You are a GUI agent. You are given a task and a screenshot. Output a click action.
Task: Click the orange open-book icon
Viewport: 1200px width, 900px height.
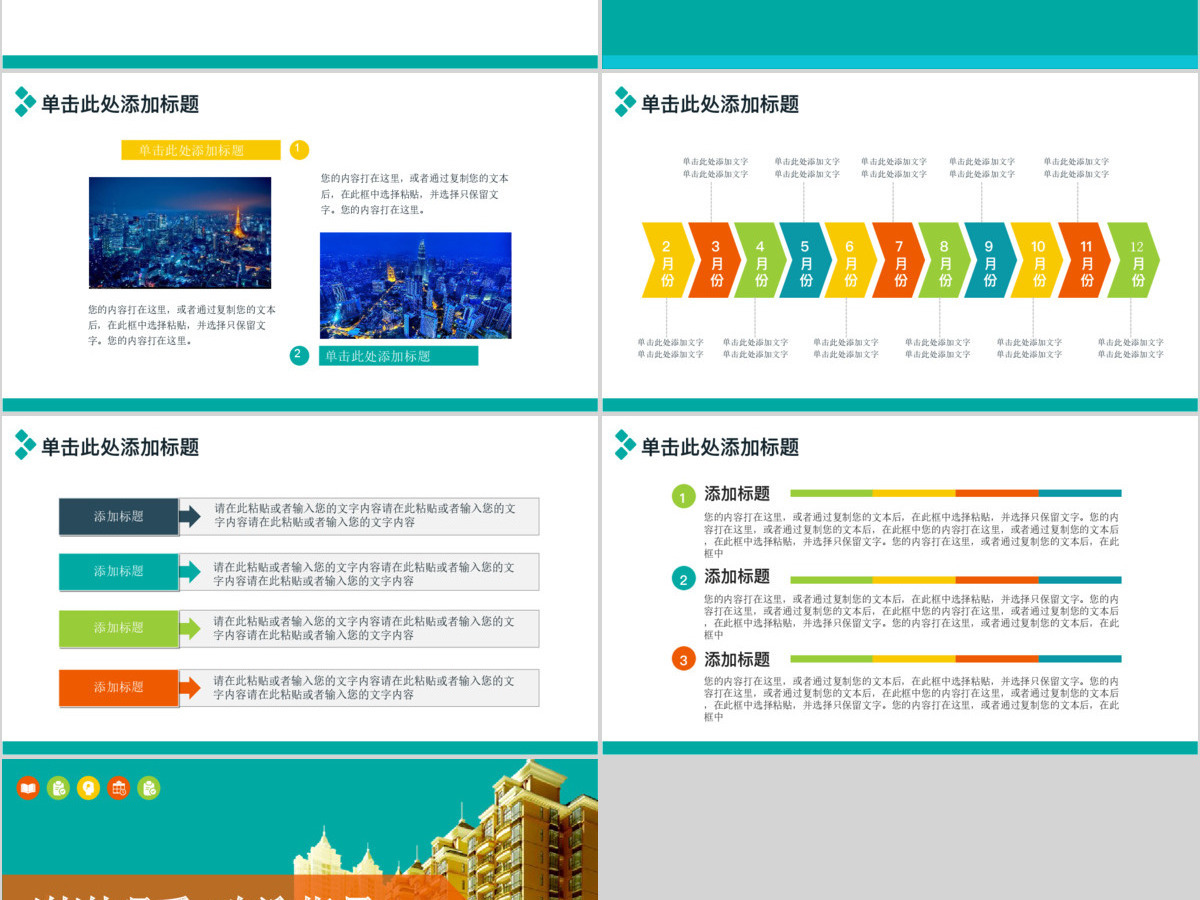tap(28, 788)
